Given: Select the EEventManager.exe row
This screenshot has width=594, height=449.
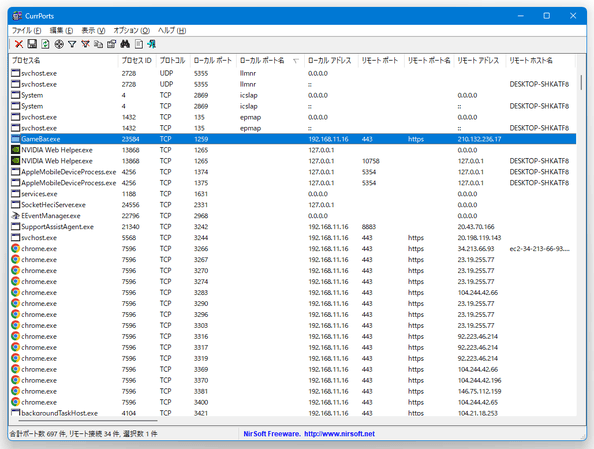Looking at the screenshot, I should [294, 216].
